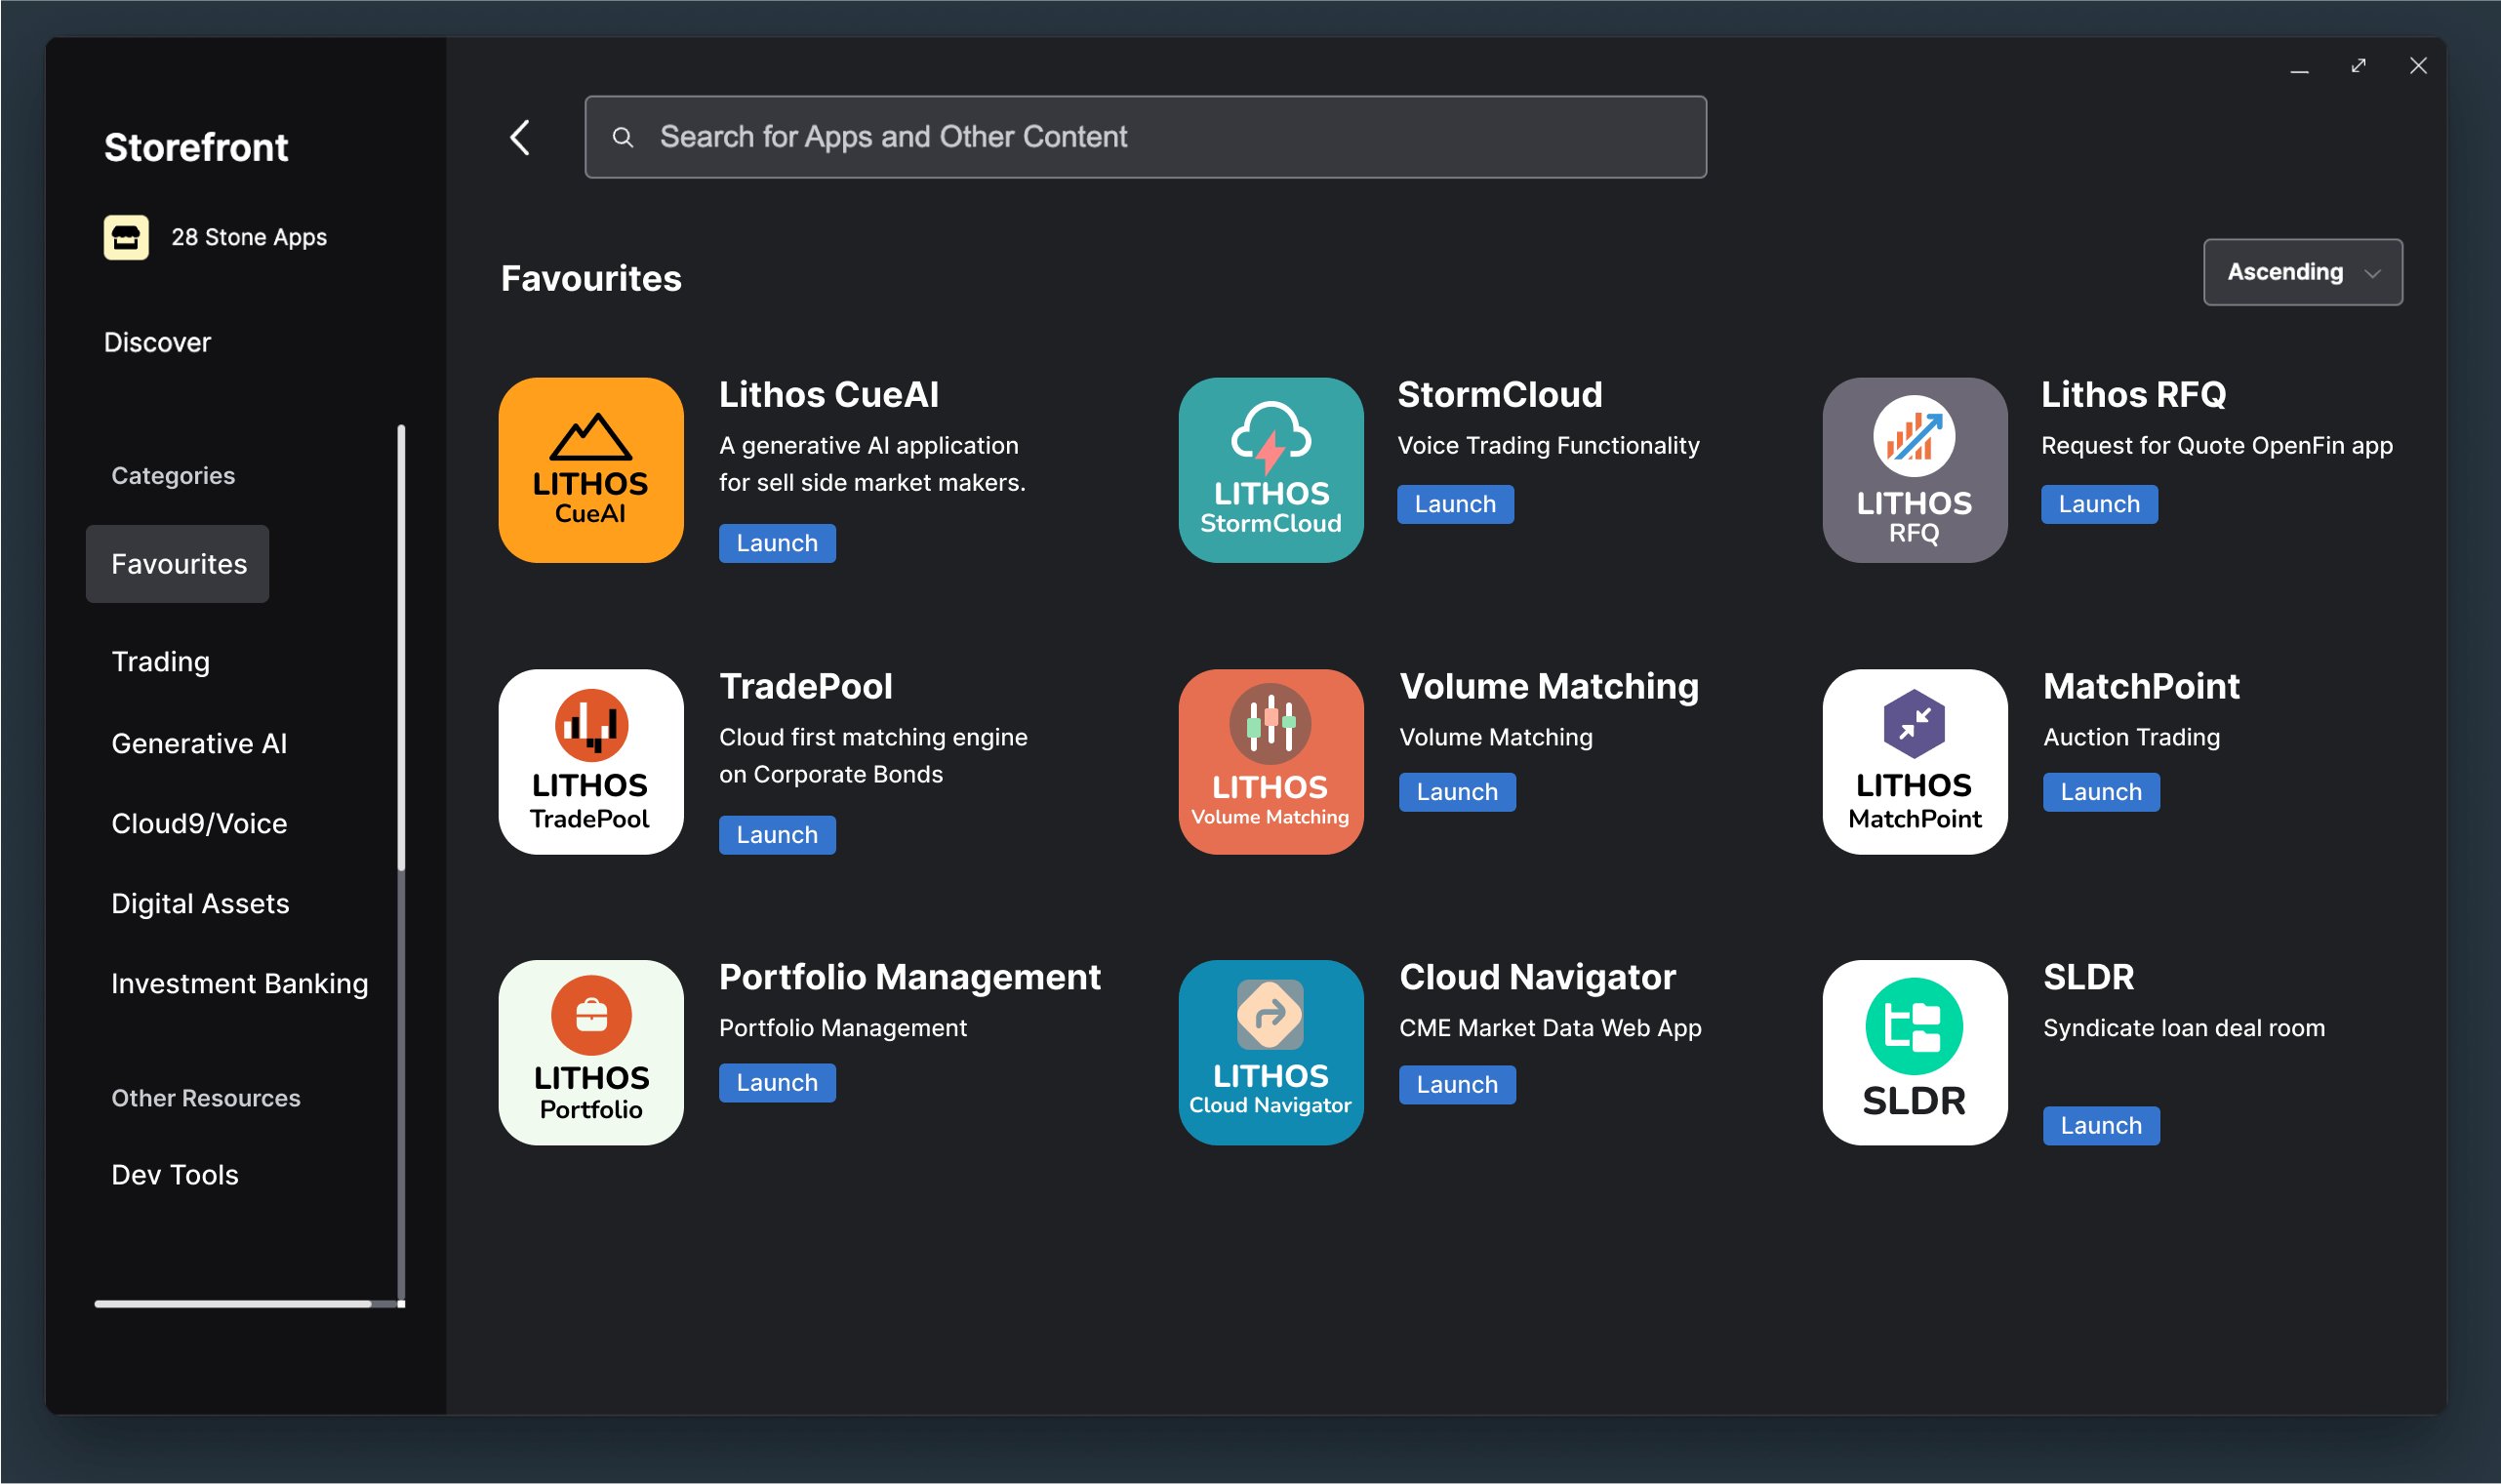Expand the Categories section

click(x=172, y=475)
